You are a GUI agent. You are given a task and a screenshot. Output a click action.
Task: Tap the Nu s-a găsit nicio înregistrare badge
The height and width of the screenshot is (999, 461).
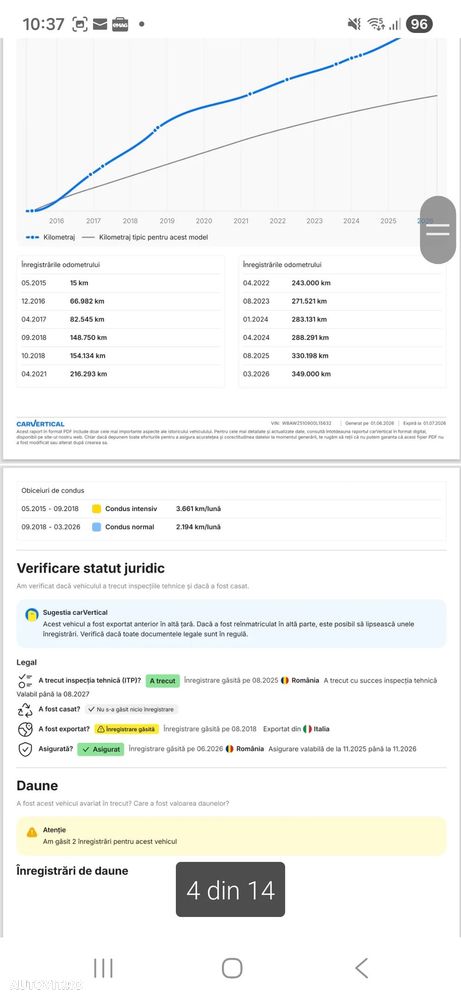(x=131, y=709)
